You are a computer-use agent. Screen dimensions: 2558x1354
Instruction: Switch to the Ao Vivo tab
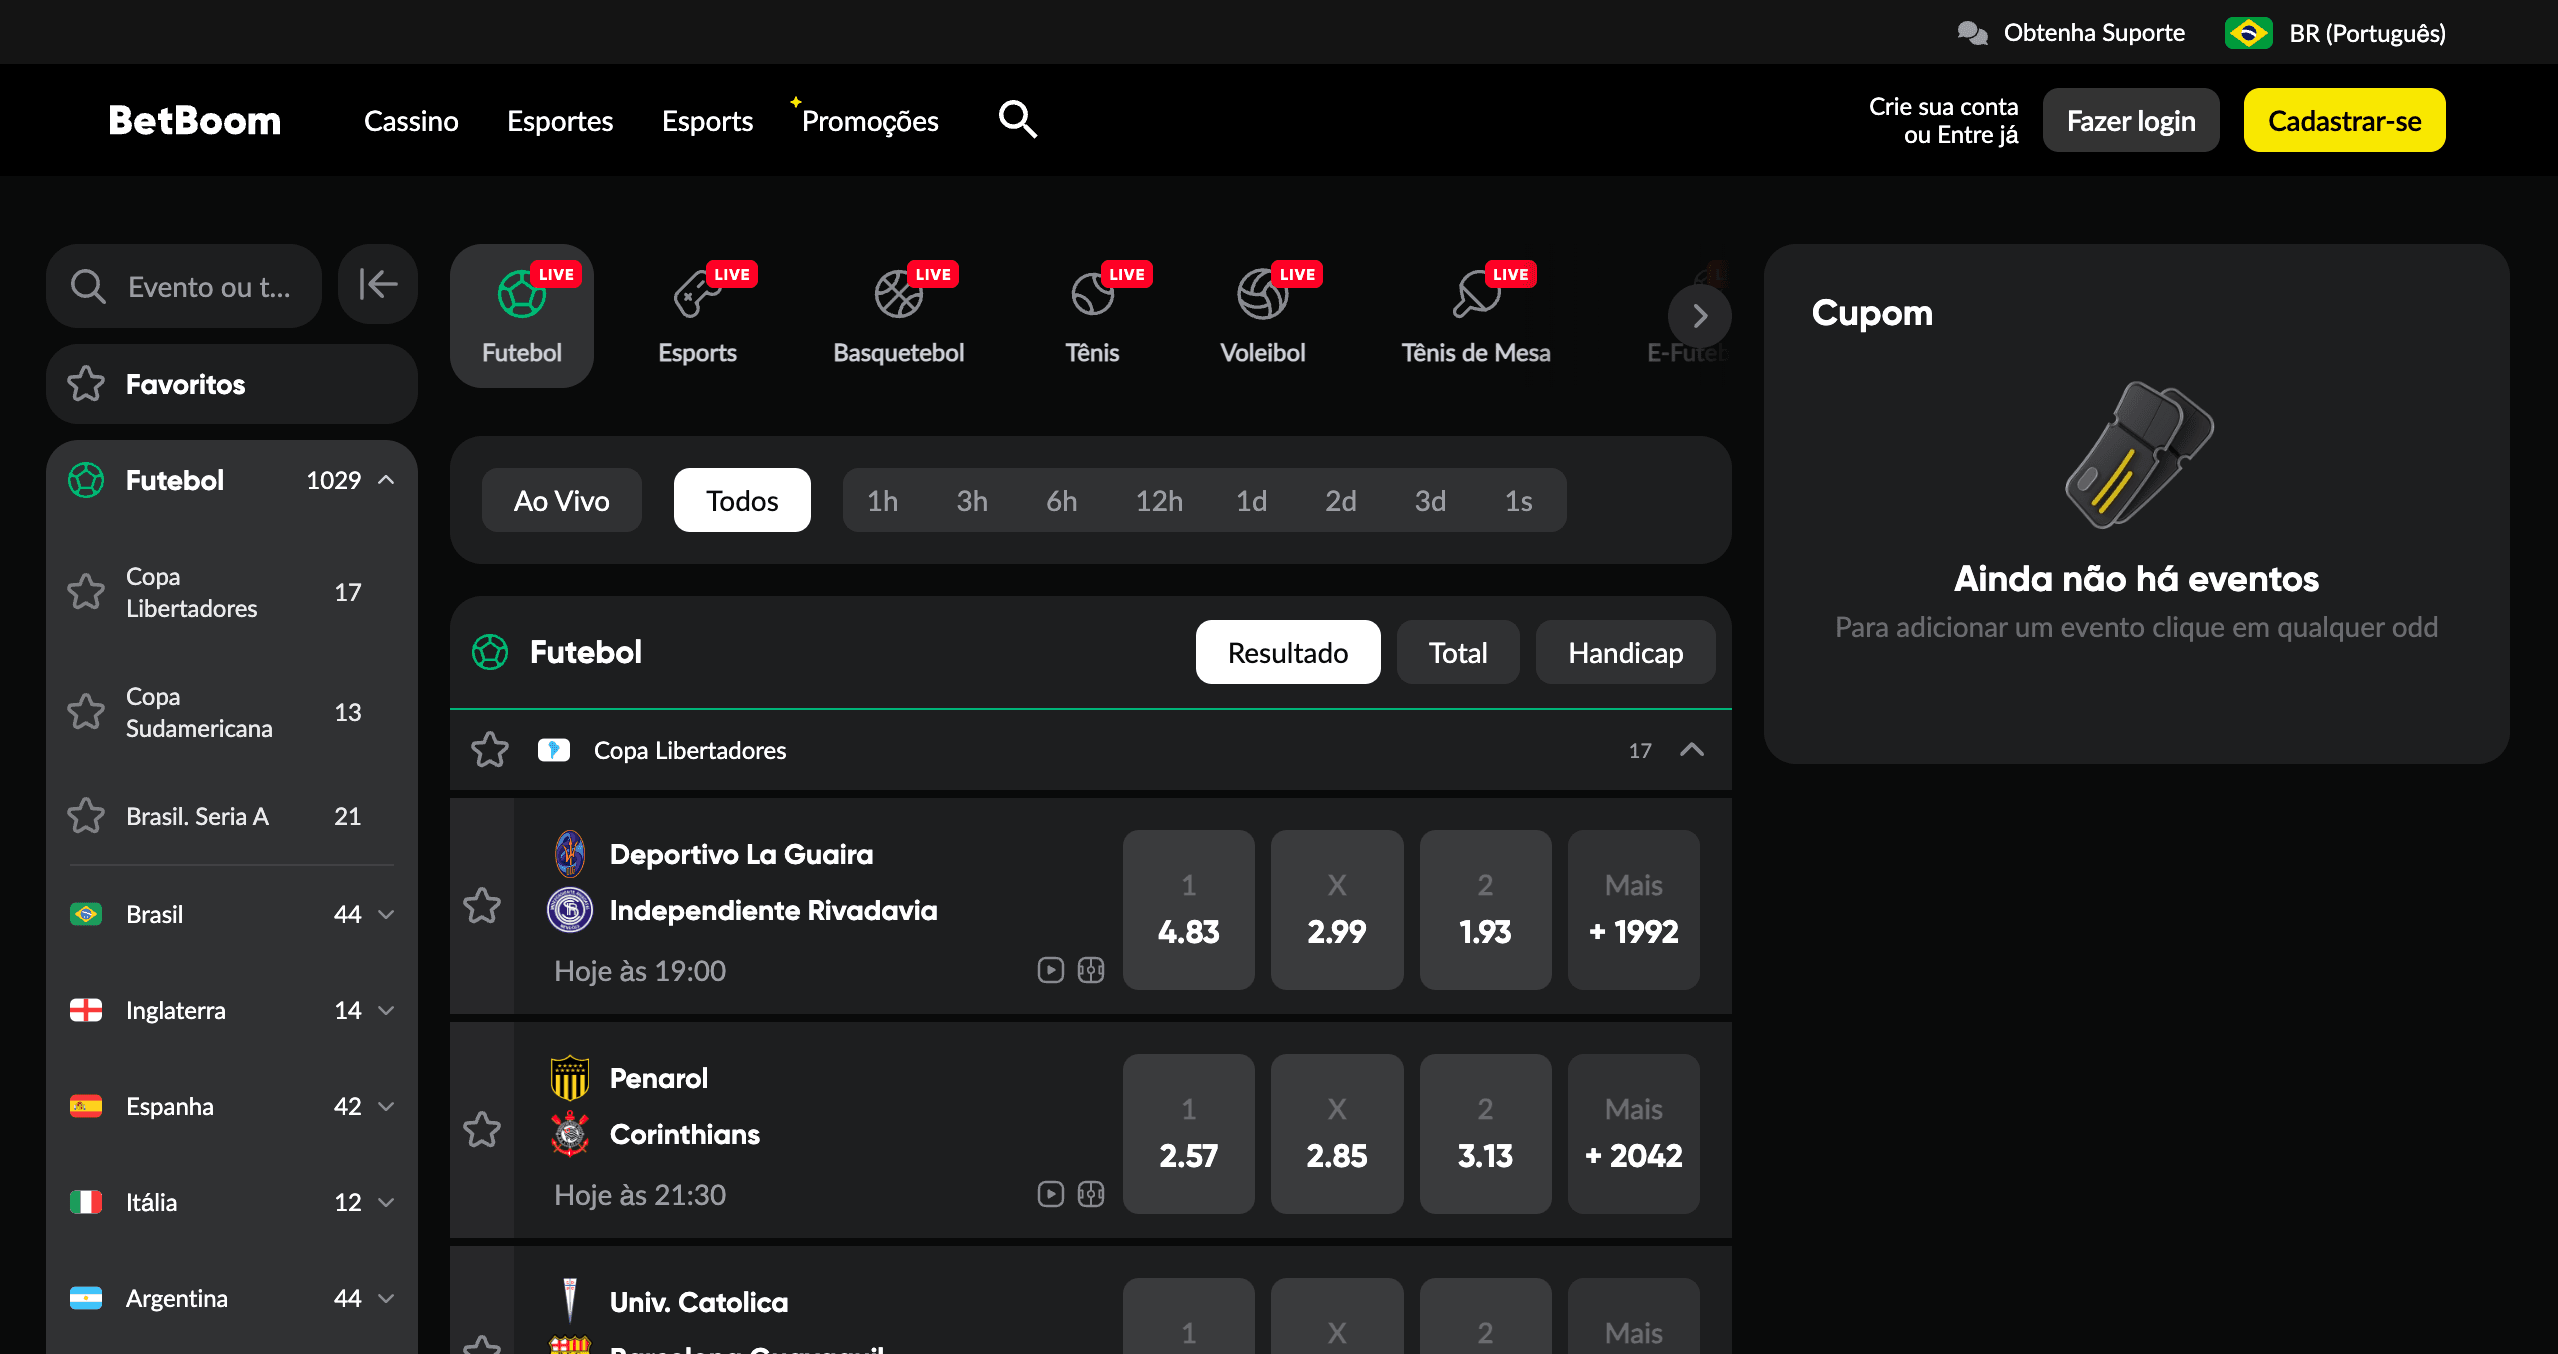[x=561, y=500]
